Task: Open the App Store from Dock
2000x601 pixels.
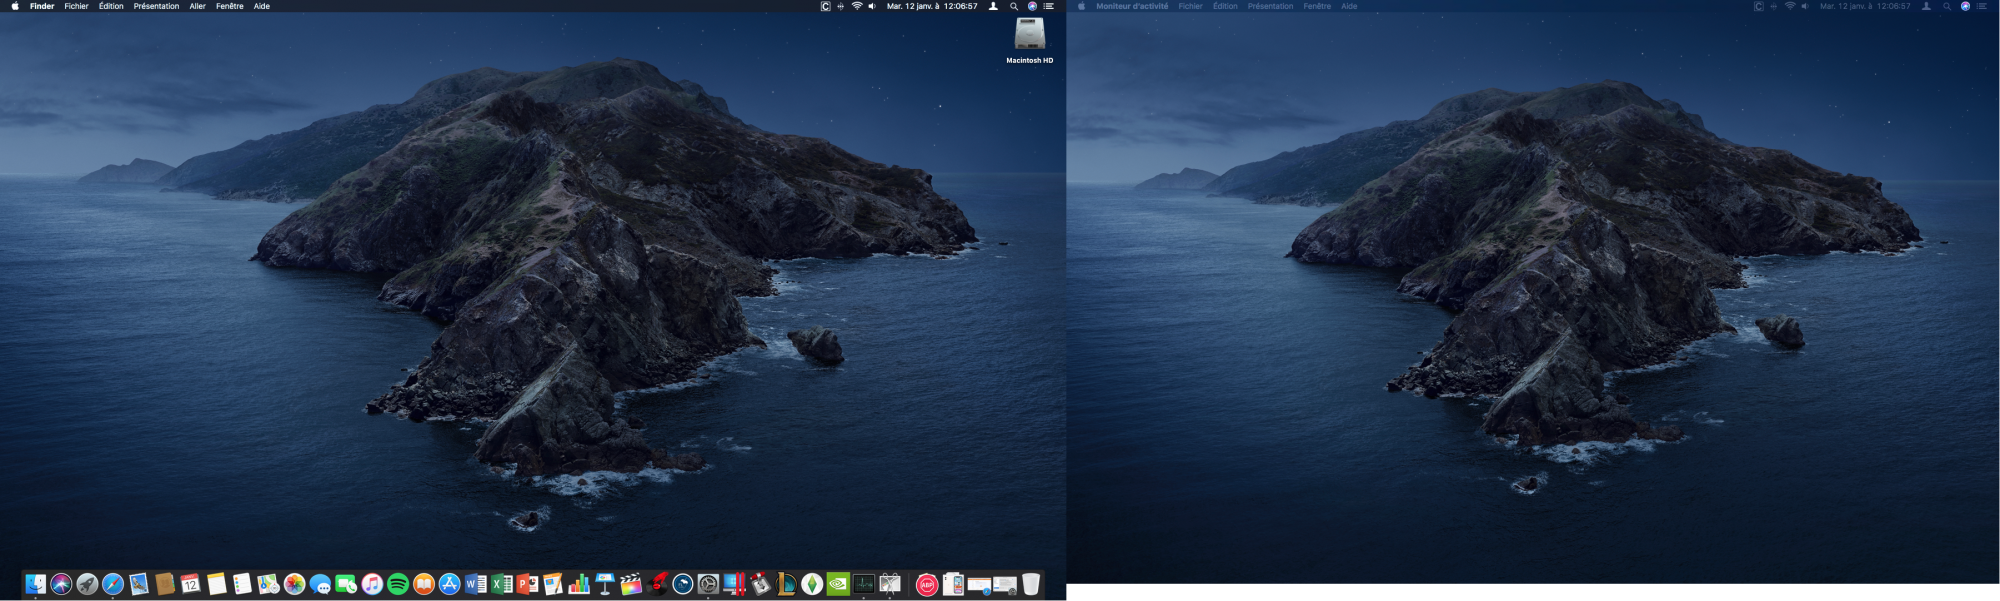Action: pyautogui.click(x=450, y=584)
